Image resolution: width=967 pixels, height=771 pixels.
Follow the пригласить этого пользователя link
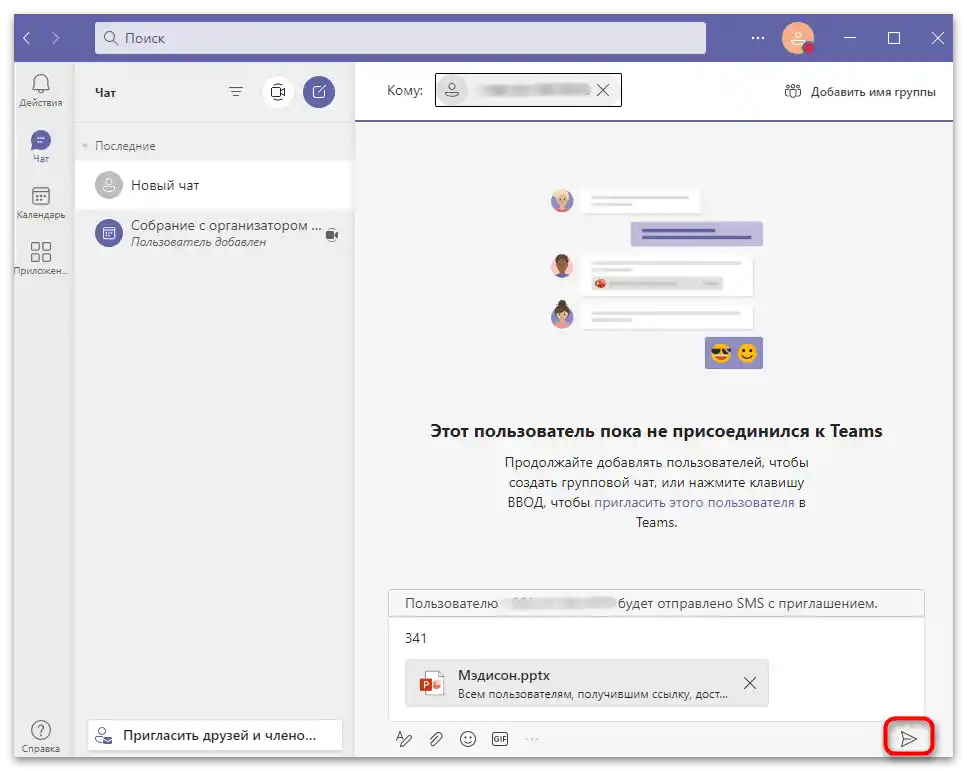point(694,502)
